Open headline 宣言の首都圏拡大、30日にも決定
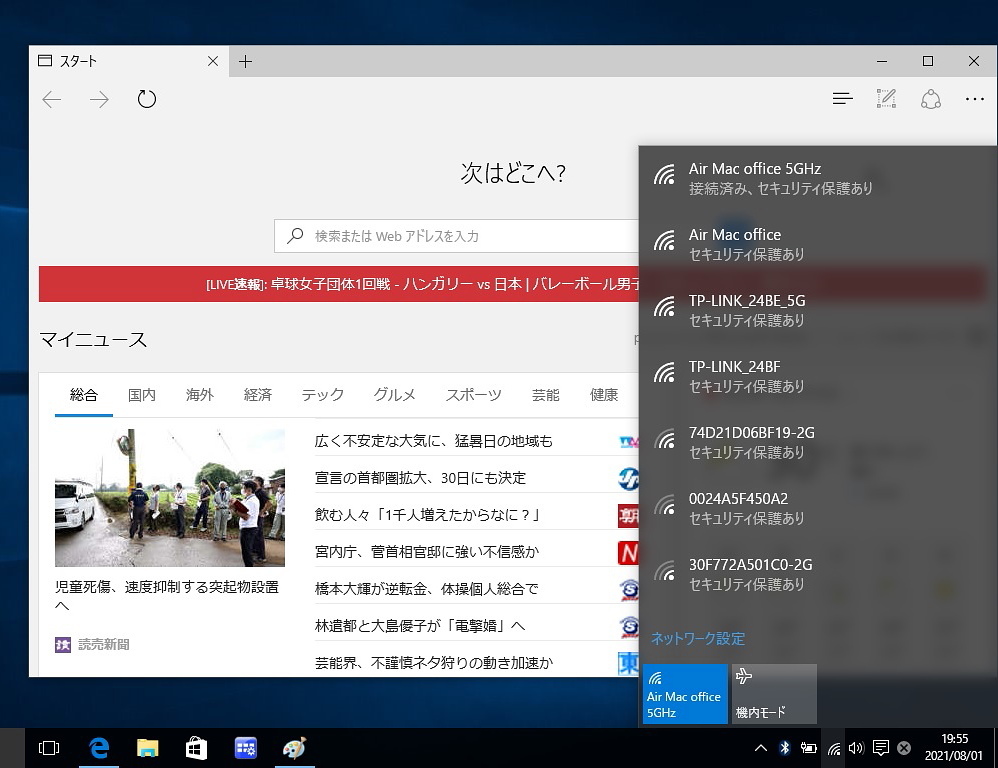The height and width of the screenshot is (768, 998). 420,478
